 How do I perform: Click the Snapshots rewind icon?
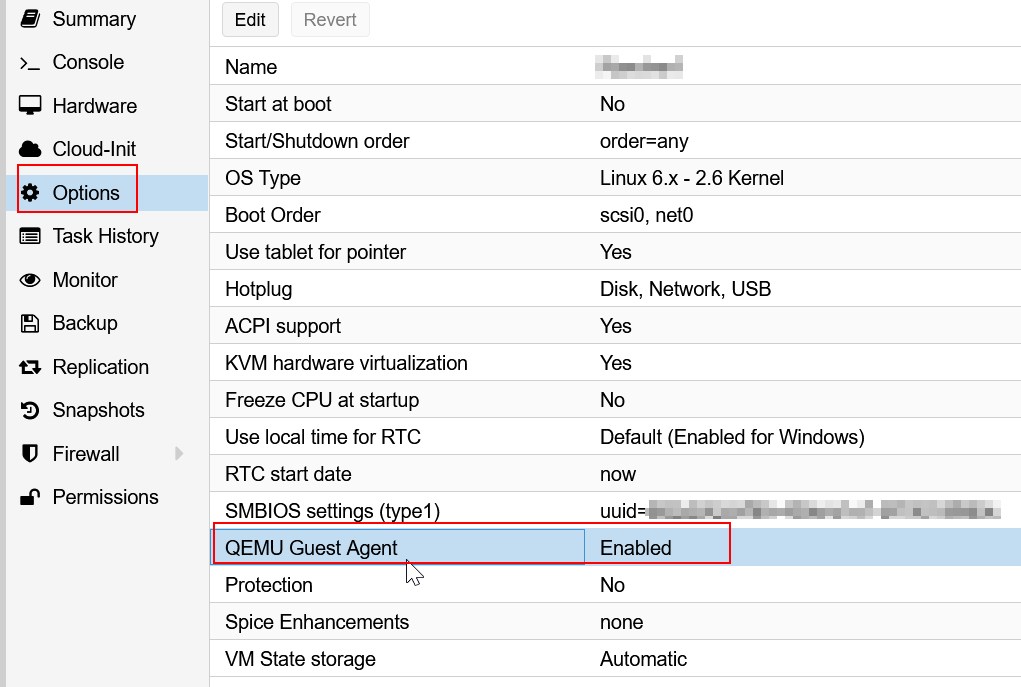pyautogui.click(x=30, y=410)
